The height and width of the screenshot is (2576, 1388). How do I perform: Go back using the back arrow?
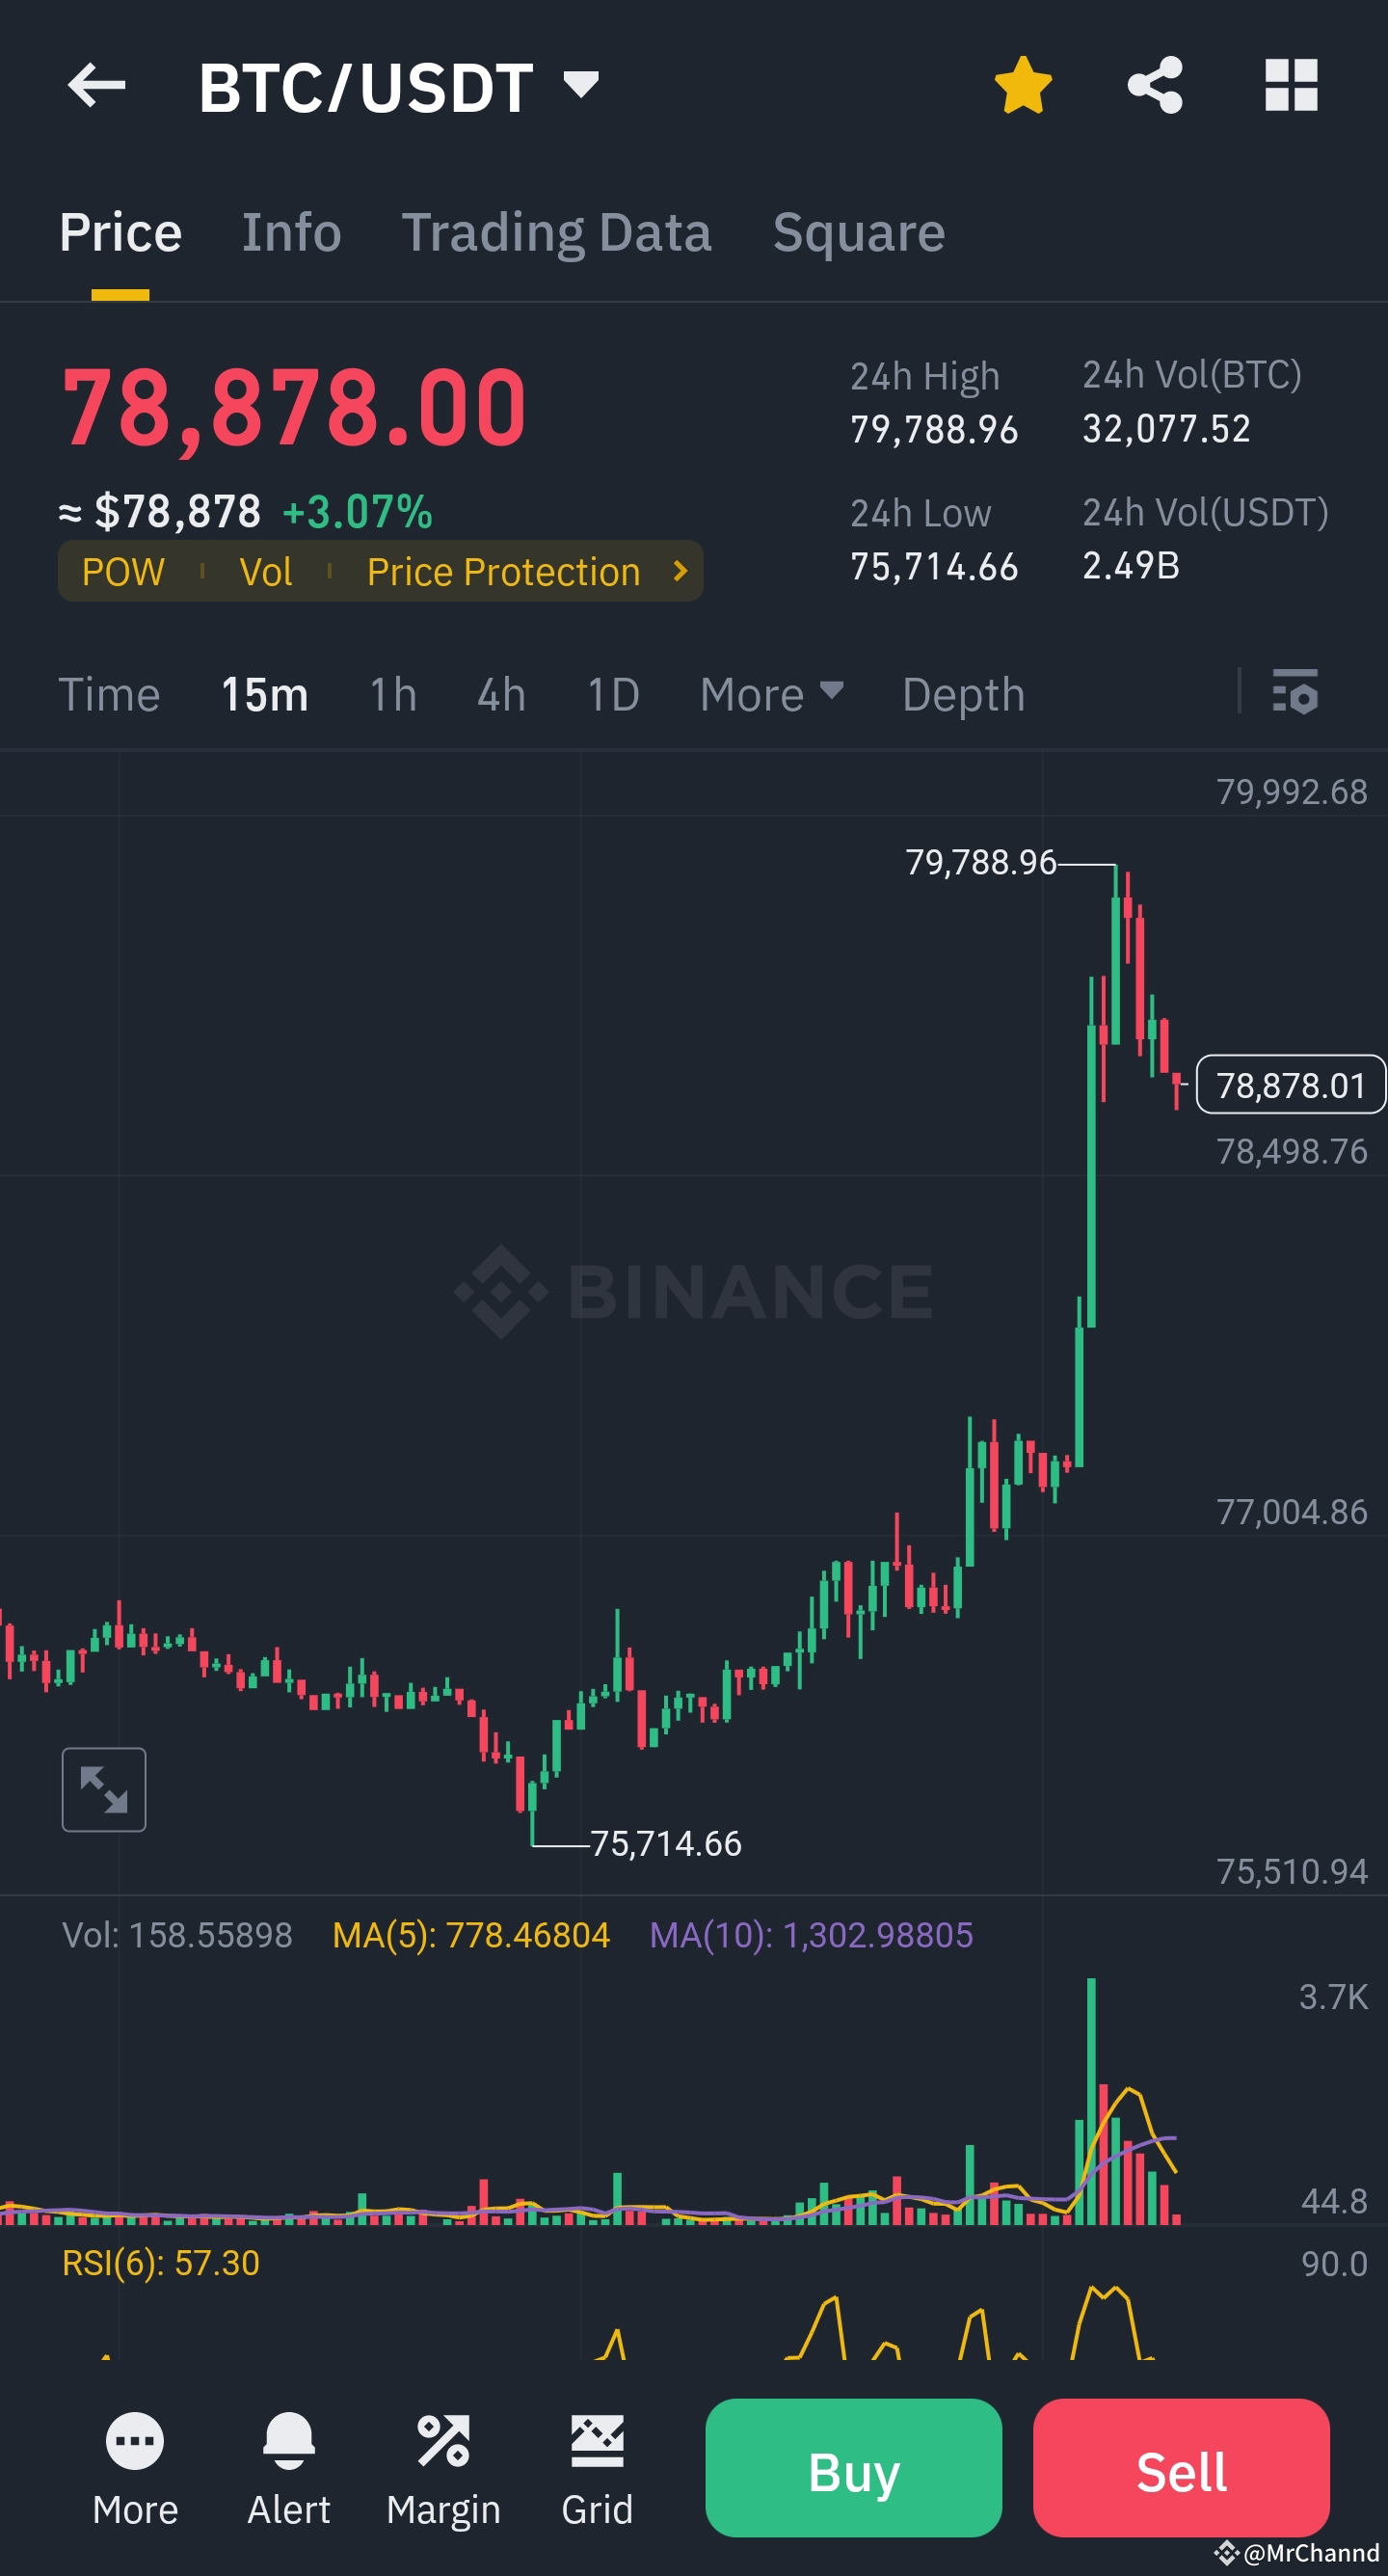pos(97,86)
